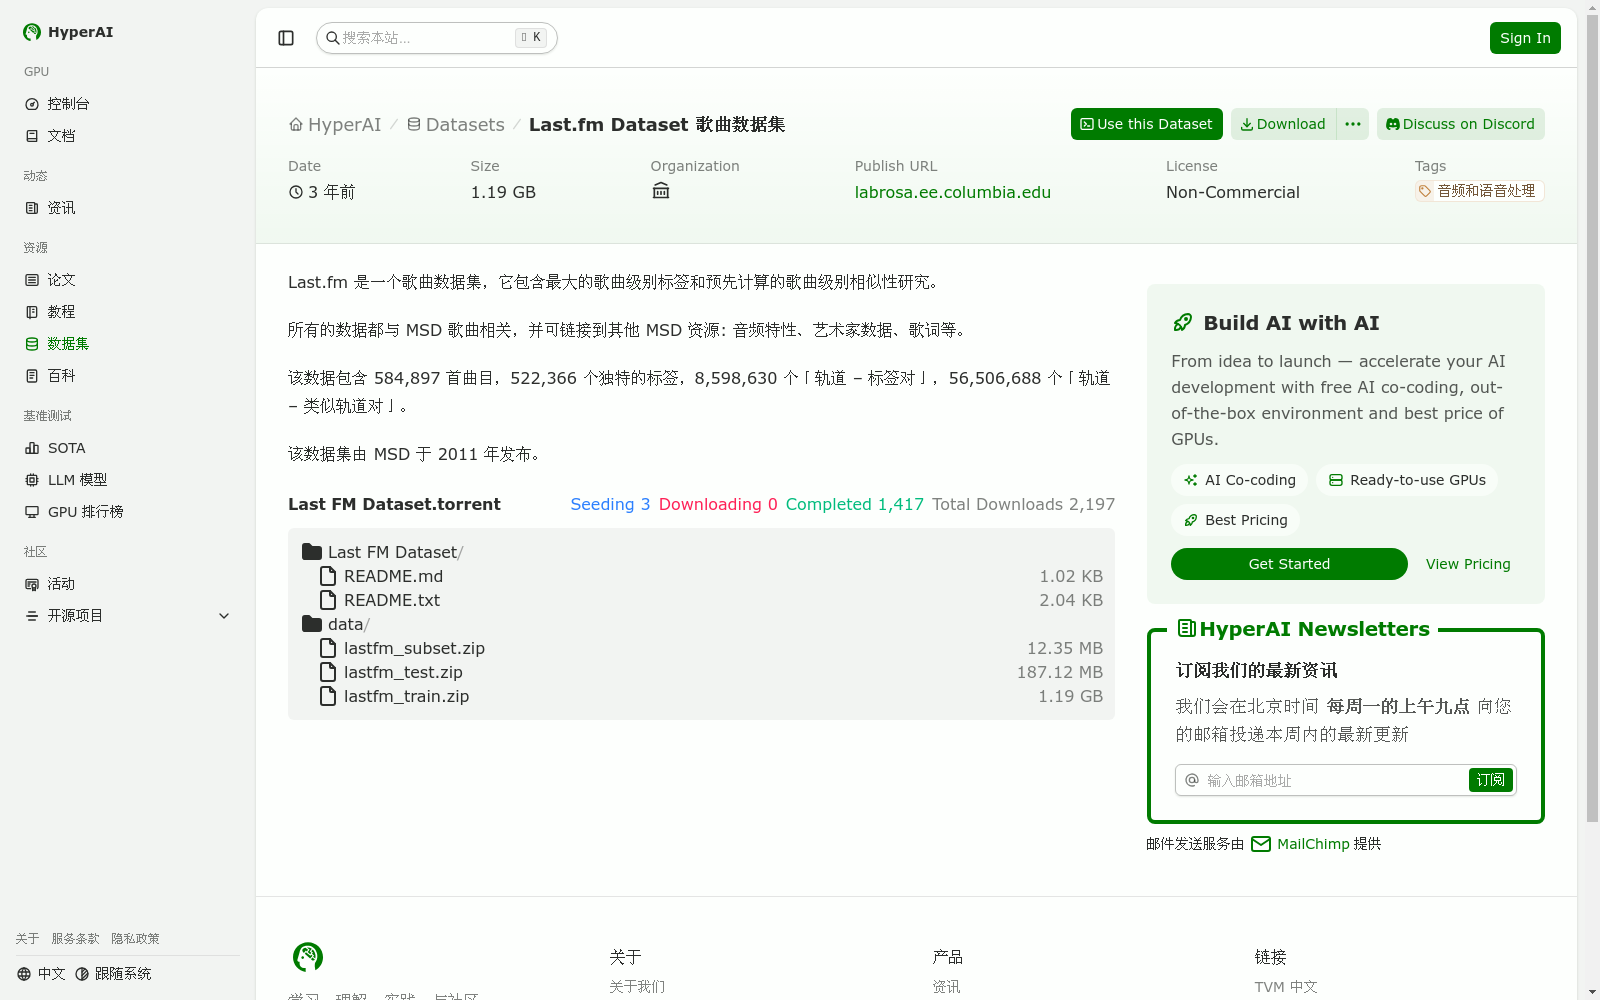The height and width of the screenshot is (1000, 1600).
Task: Open labrosa.ee.columbia.edu publish URL
Action: click(952, 192)
